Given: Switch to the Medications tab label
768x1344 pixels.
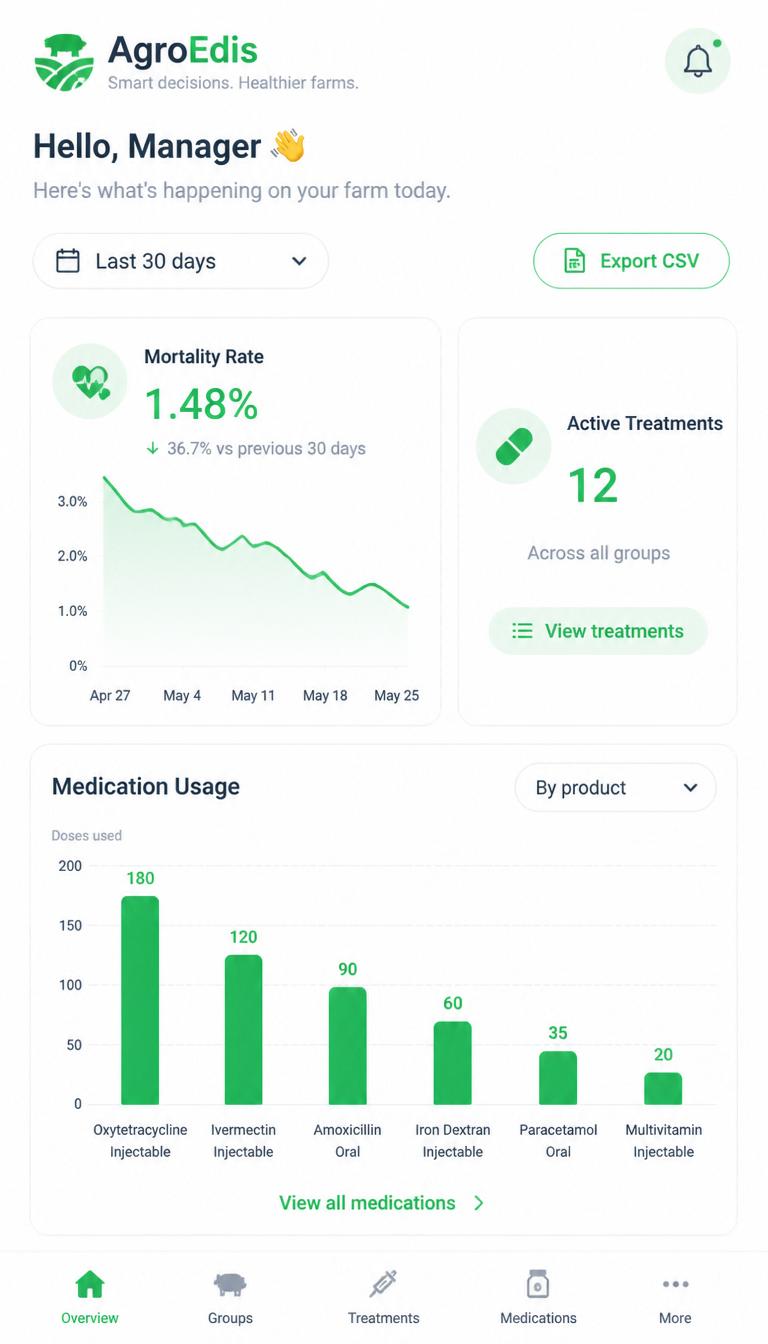Looking at the screenshot, I should 538,1318.
